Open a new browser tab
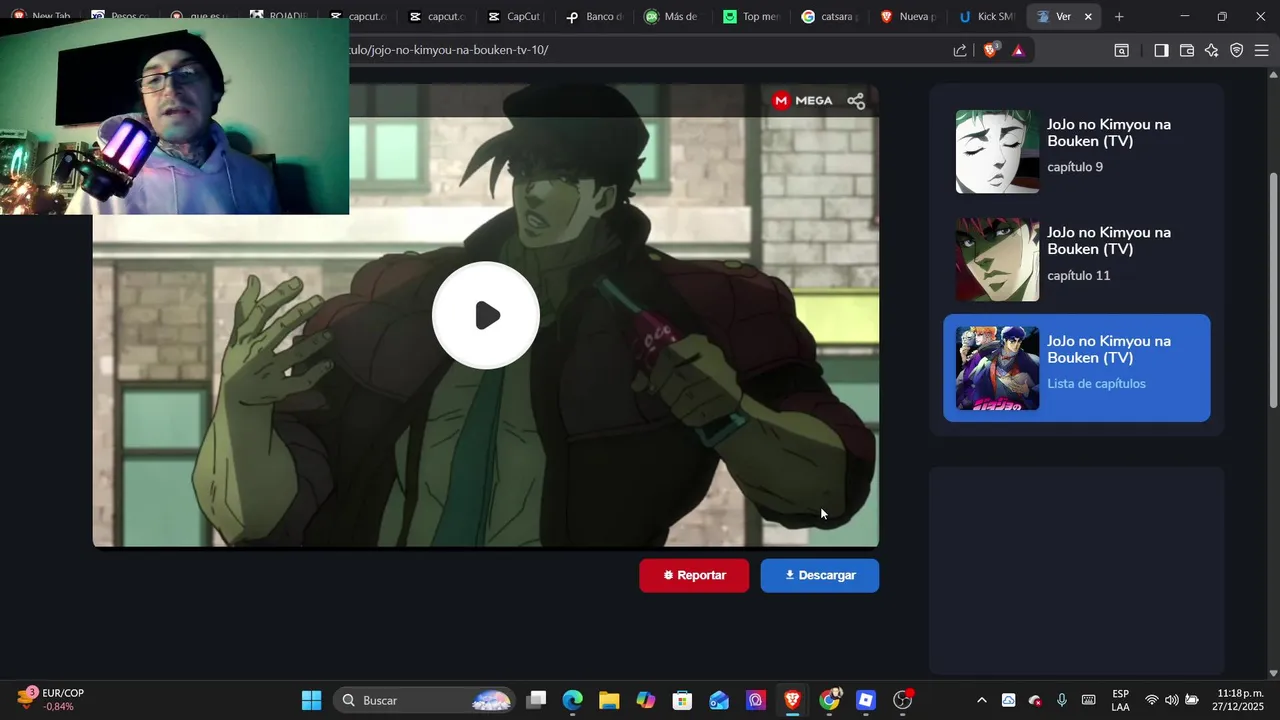The image size is (1280, 720). [x=1119, y=17]
